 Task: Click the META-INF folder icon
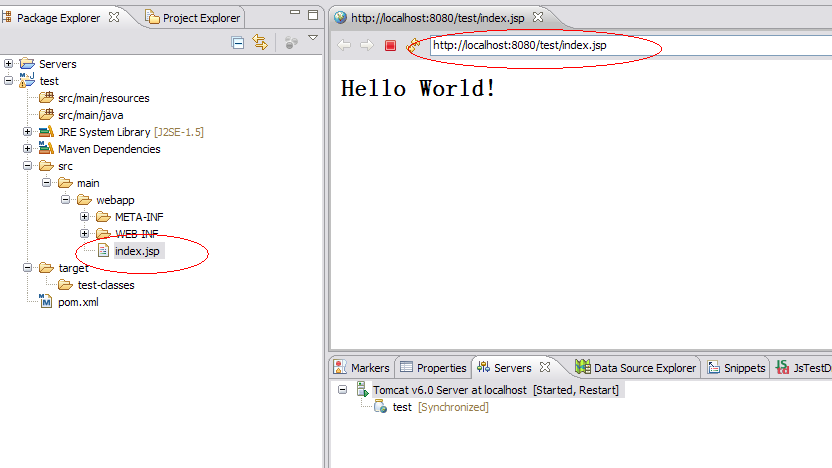point(103,217)
